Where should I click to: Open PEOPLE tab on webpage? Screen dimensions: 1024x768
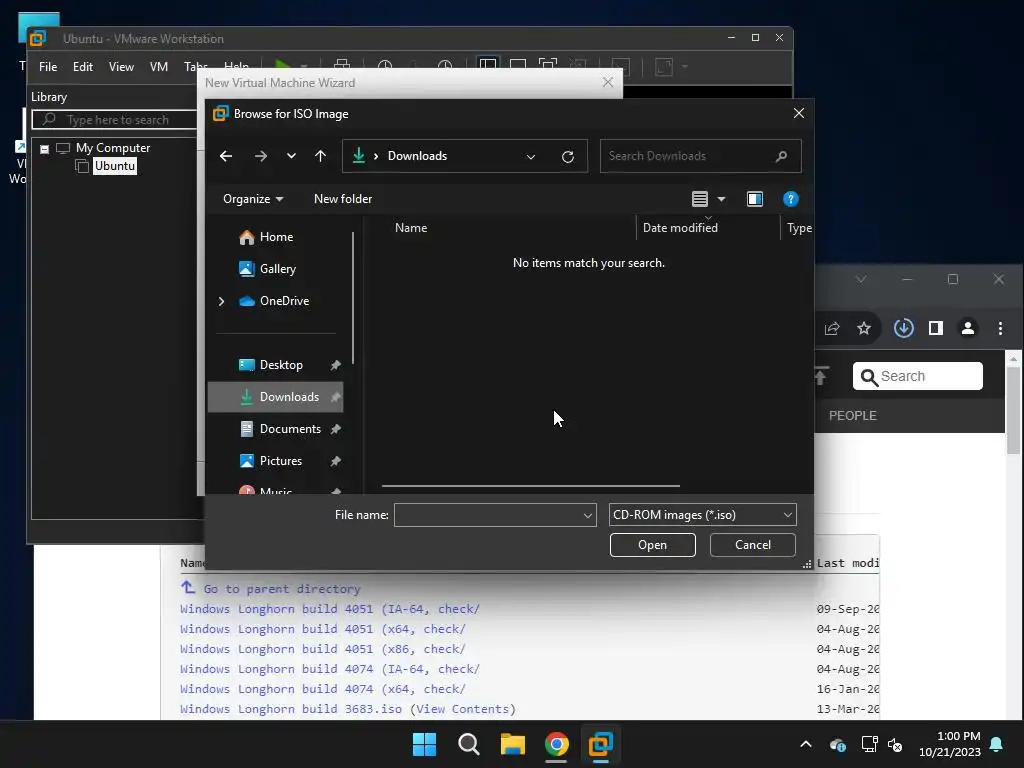(x=852, y=416)
